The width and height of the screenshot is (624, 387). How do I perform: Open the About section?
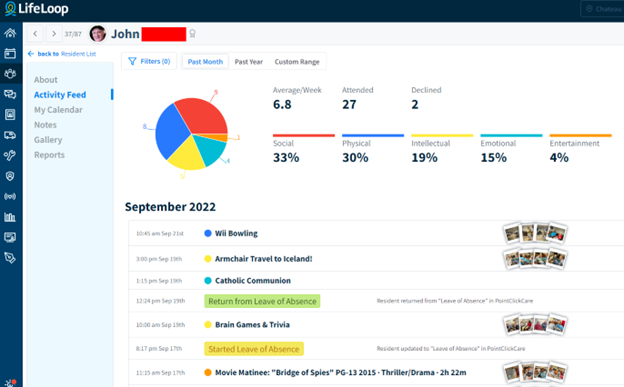(x=46, y=80)
